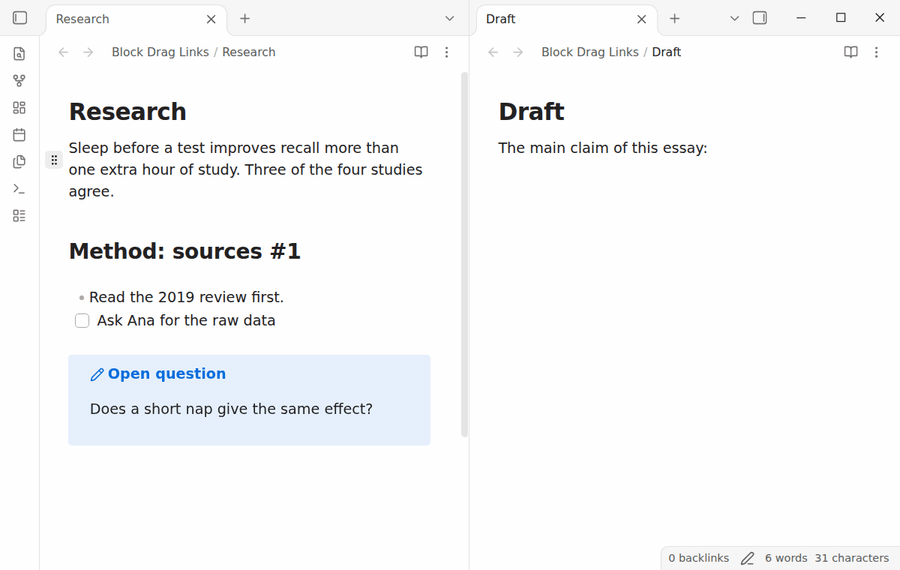Click the Research pane vertical scrollbar

(464, 254)
